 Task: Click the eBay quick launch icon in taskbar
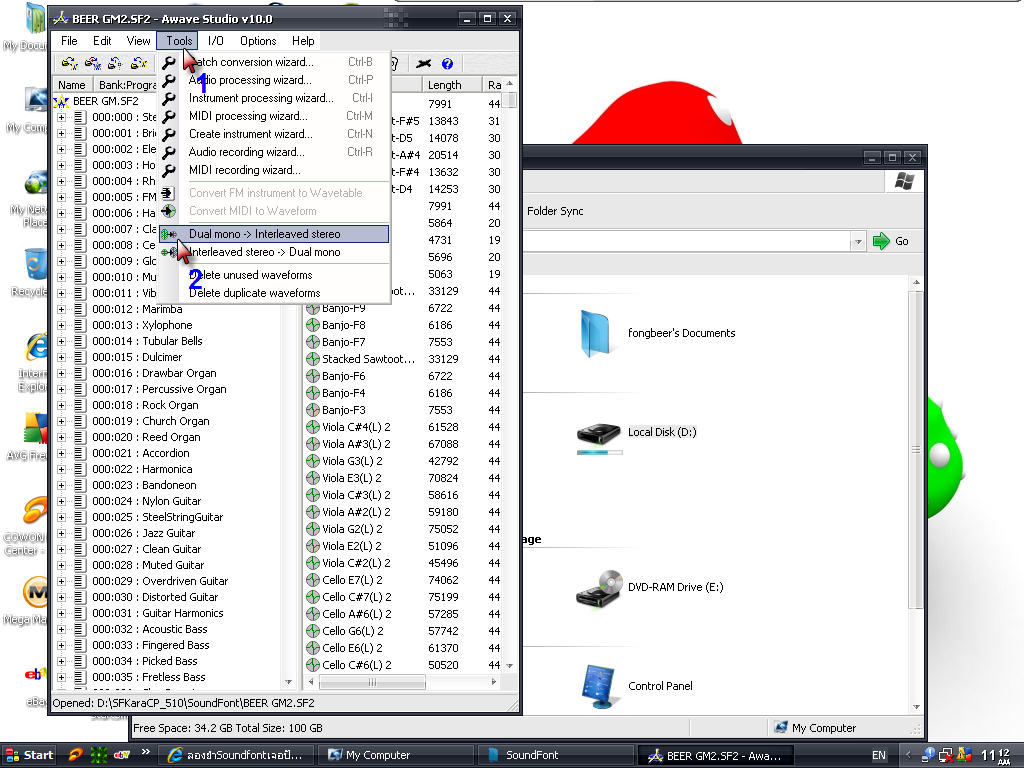[x=121, y=755]
